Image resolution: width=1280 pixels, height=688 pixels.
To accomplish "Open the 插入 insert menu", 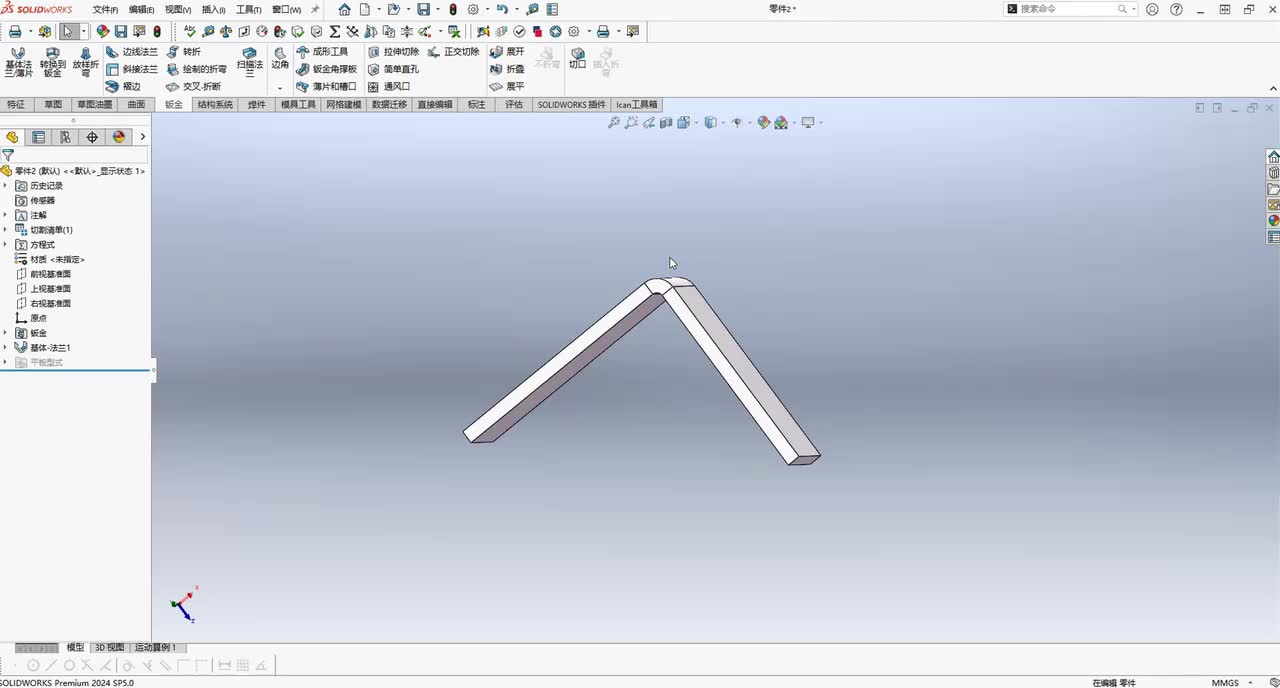I will tap(213, 9).
